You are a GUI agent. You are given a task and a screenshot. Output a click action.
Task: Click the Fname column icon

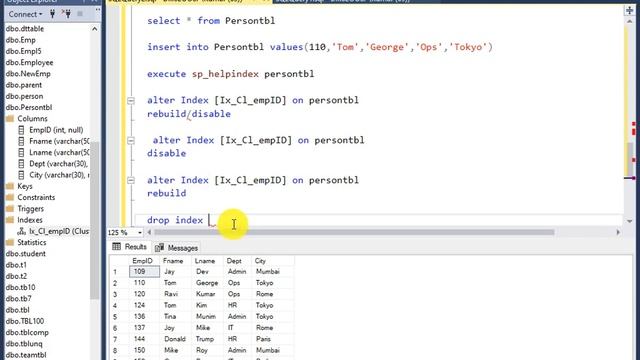21,141
